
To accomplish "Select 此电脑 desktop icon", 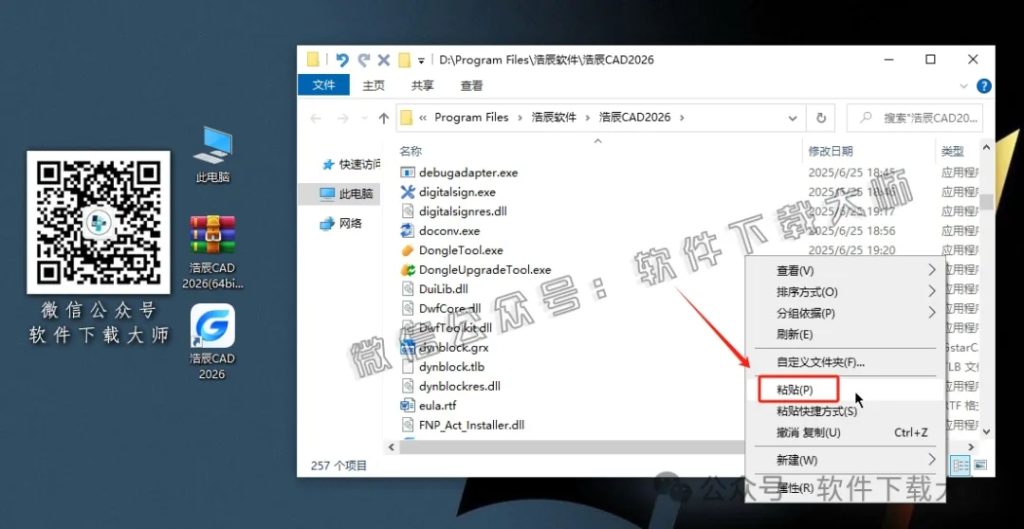I will (x=213, y=155).
